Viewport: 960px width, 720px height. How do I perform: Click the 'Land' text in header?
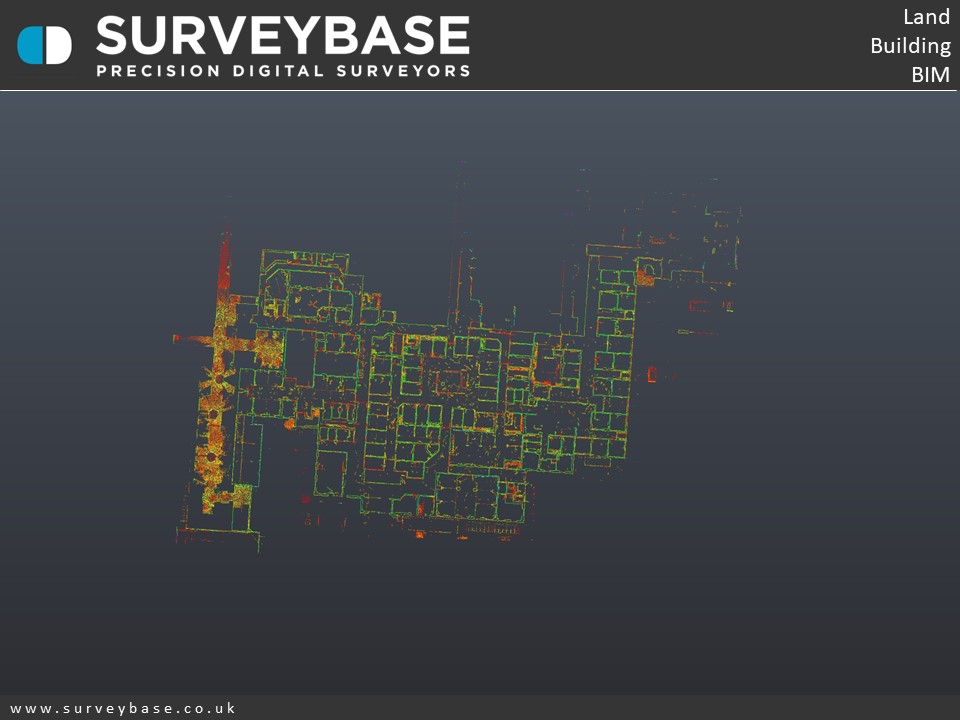(x=927, y=17)
